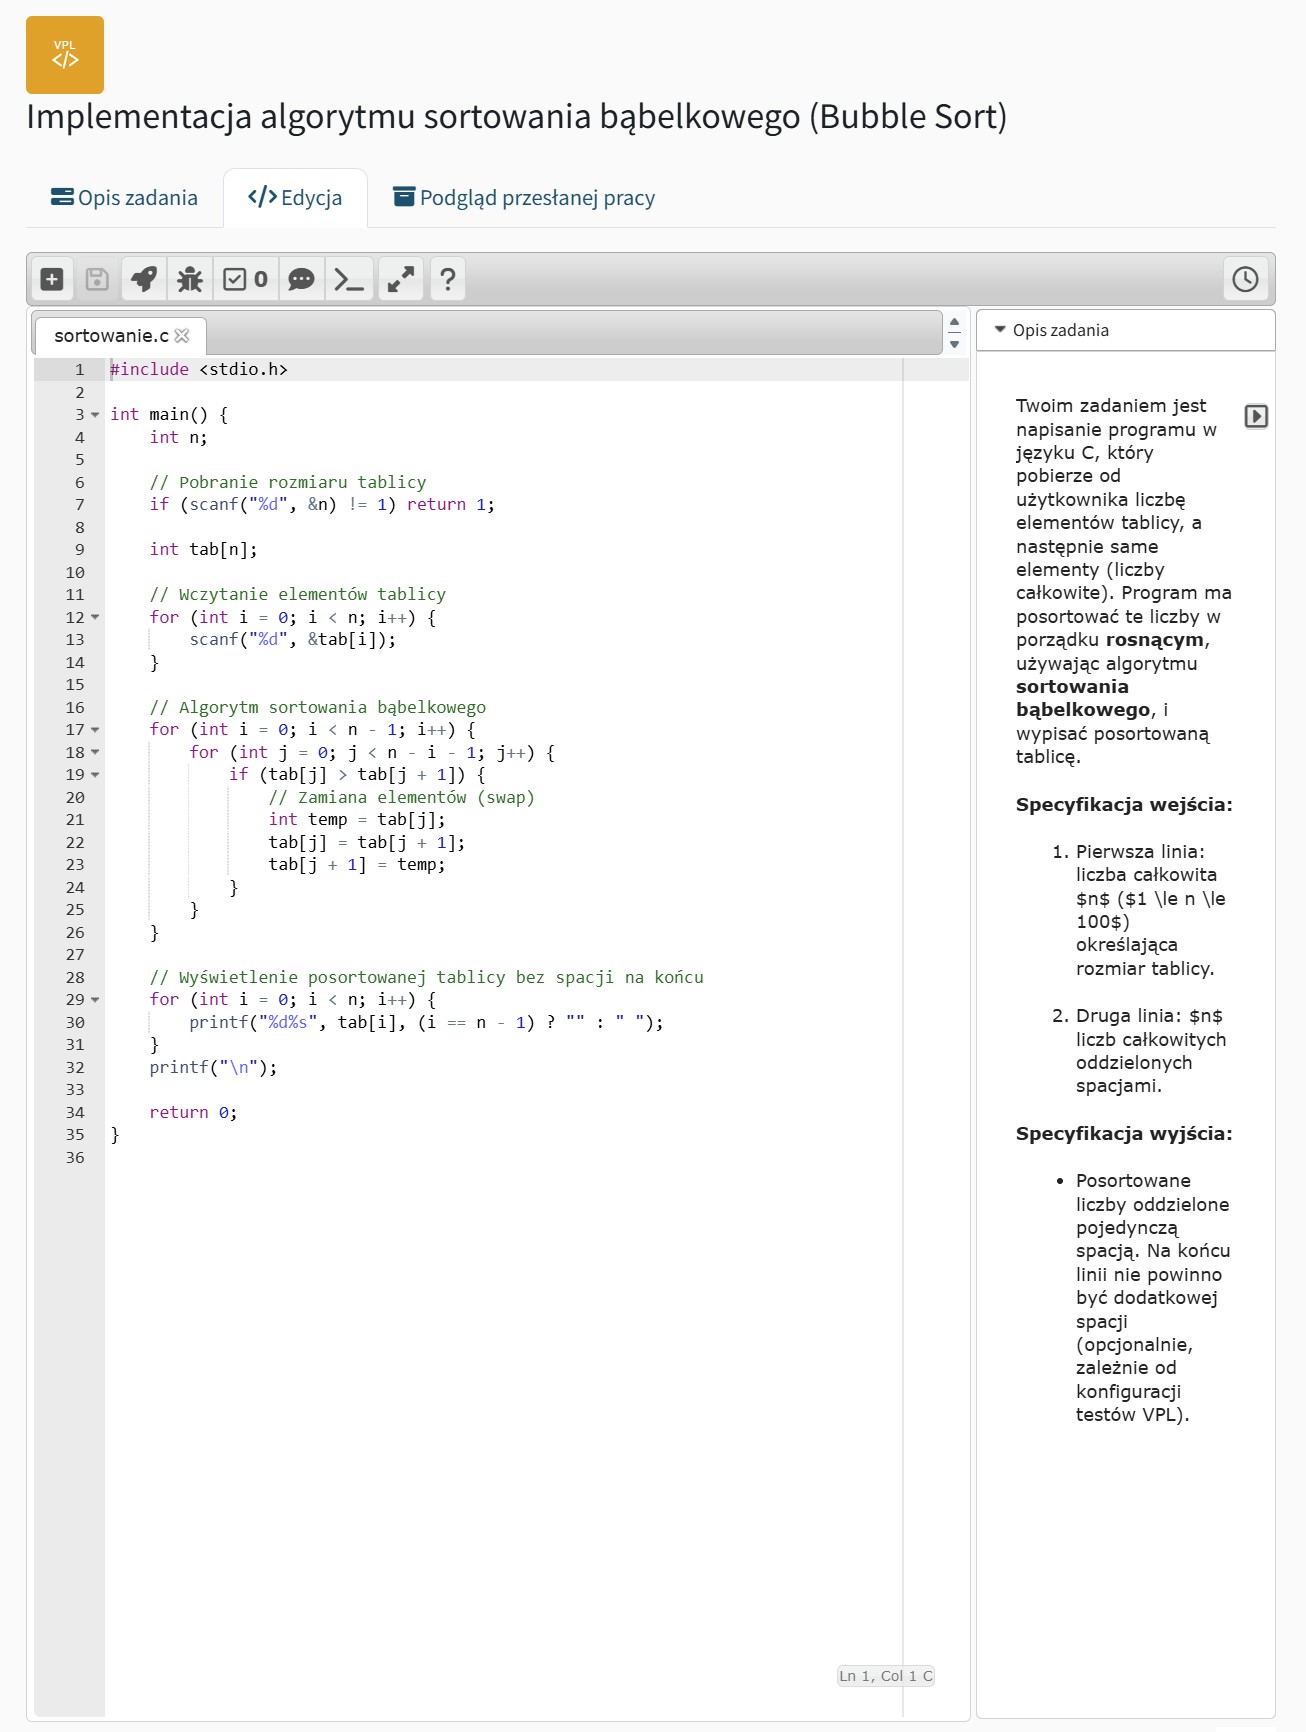This screenshot has height=1732, width=1306.
Task: Open the Podgląd przesłanej pracy tab
Action: coord(524,198)
